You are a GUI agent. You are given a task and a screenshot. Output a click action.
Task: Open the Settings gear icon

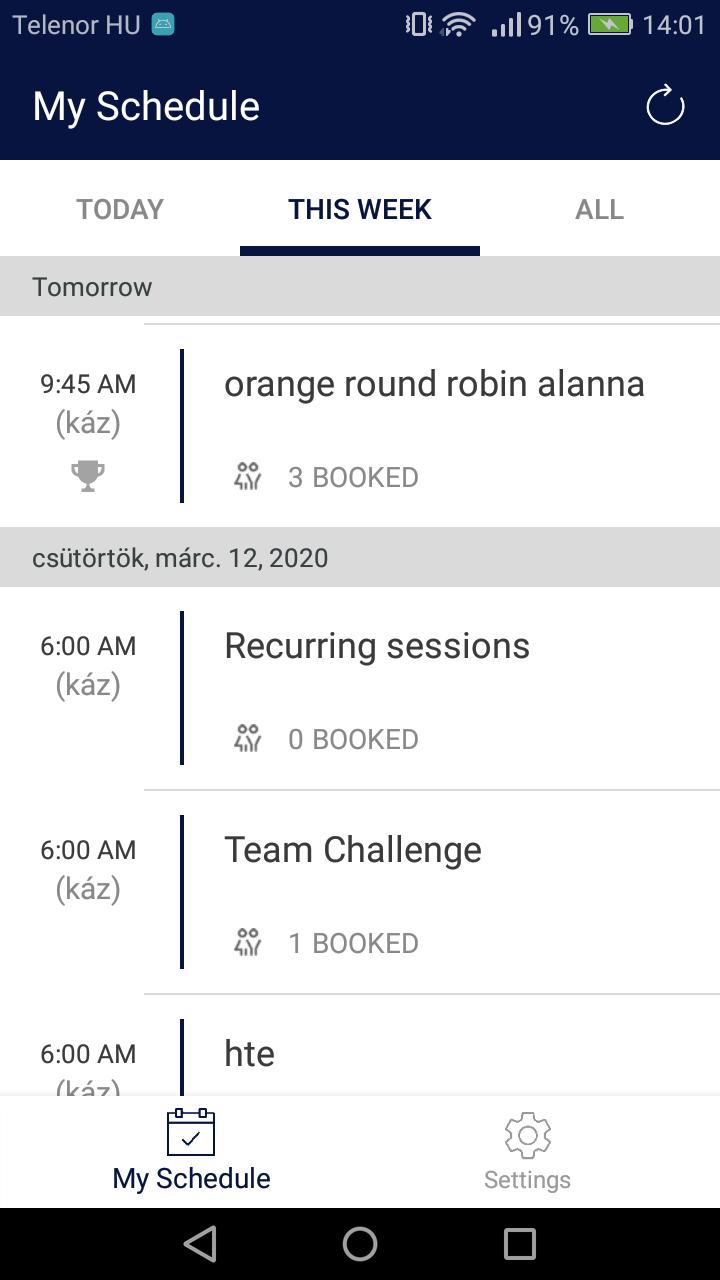527,1135
